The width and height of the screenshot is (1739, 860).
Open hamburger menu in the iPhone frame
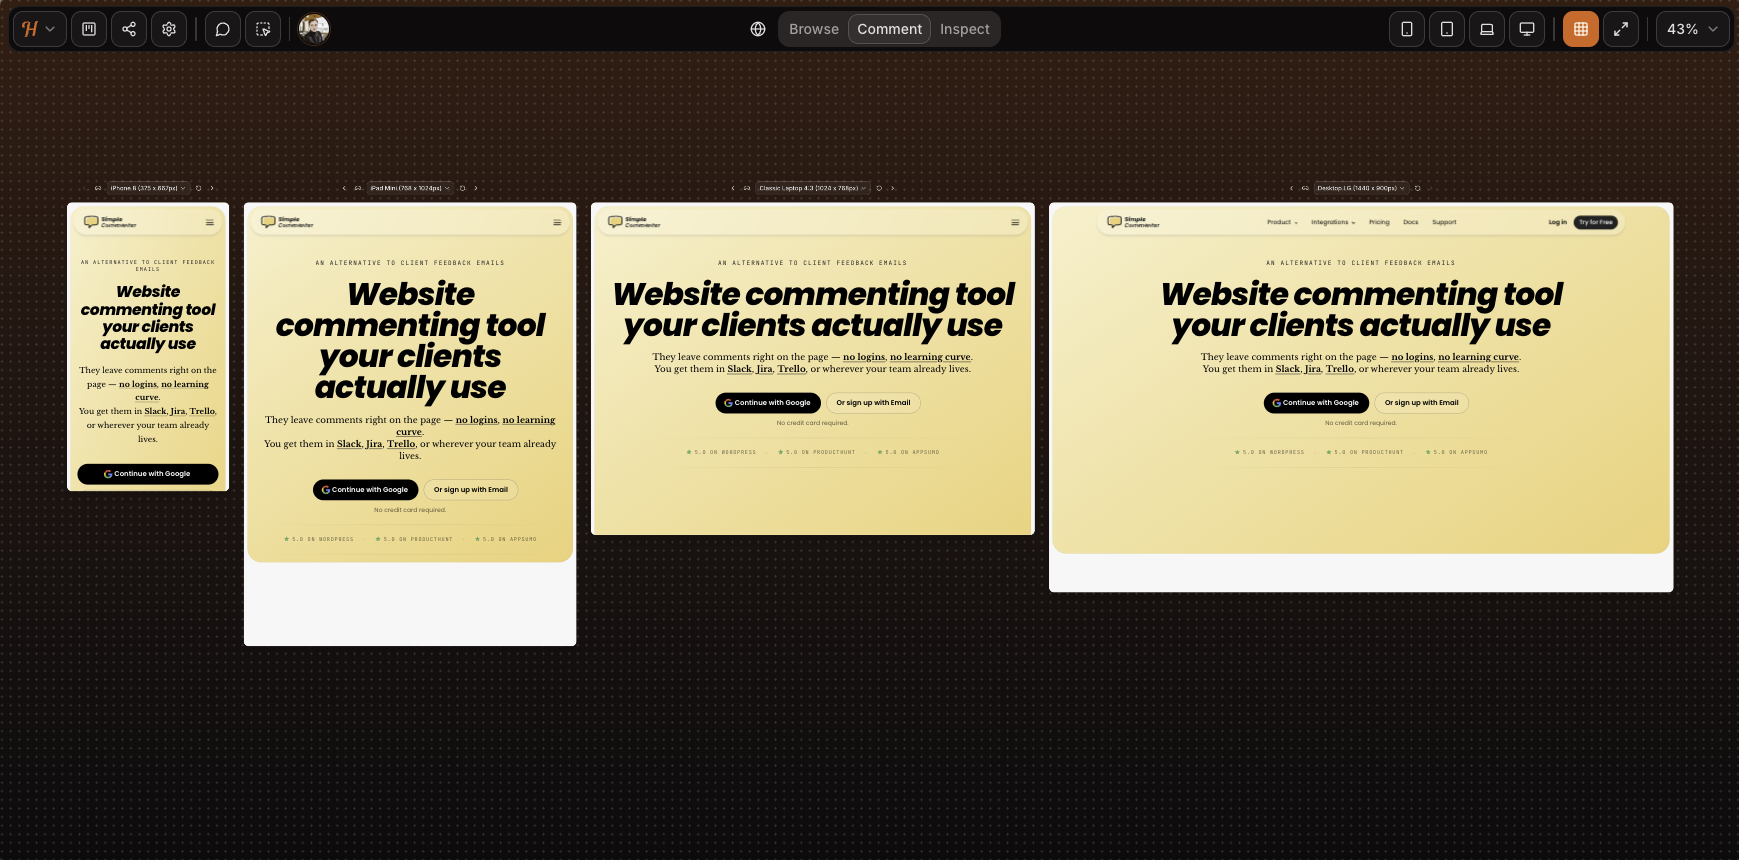210,222
